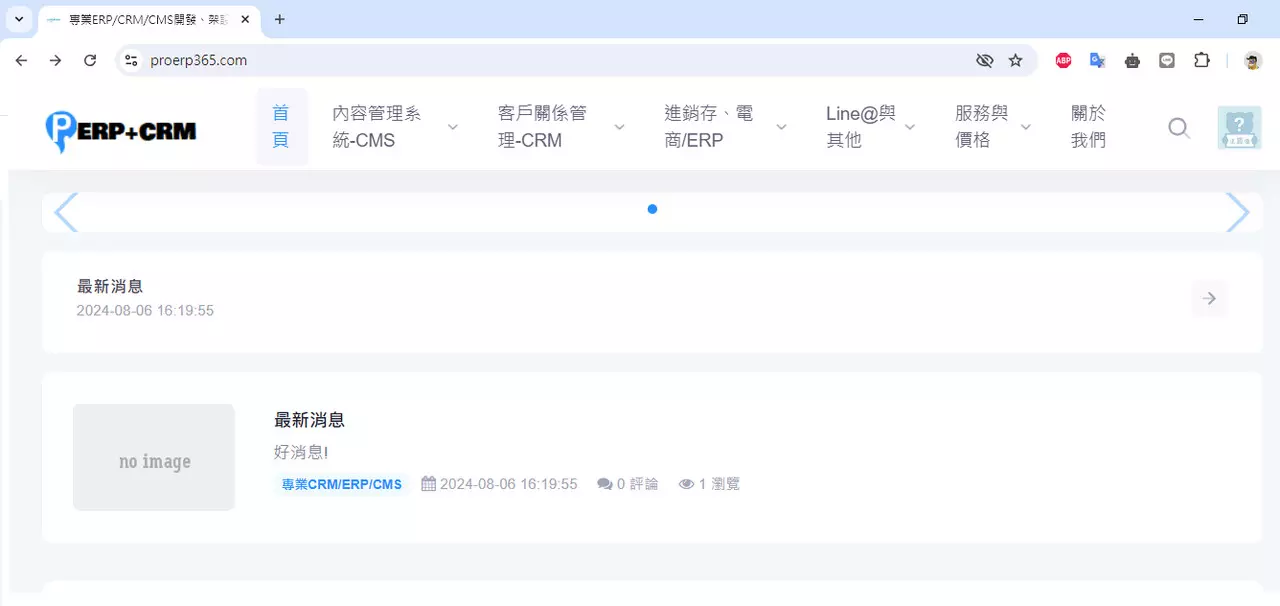Image resolution: width=1280 pixels, height=606 pixels.
Task: Open the browser extensions puzzle icon
Action: pyautogui.click(x=1202, y=60)
